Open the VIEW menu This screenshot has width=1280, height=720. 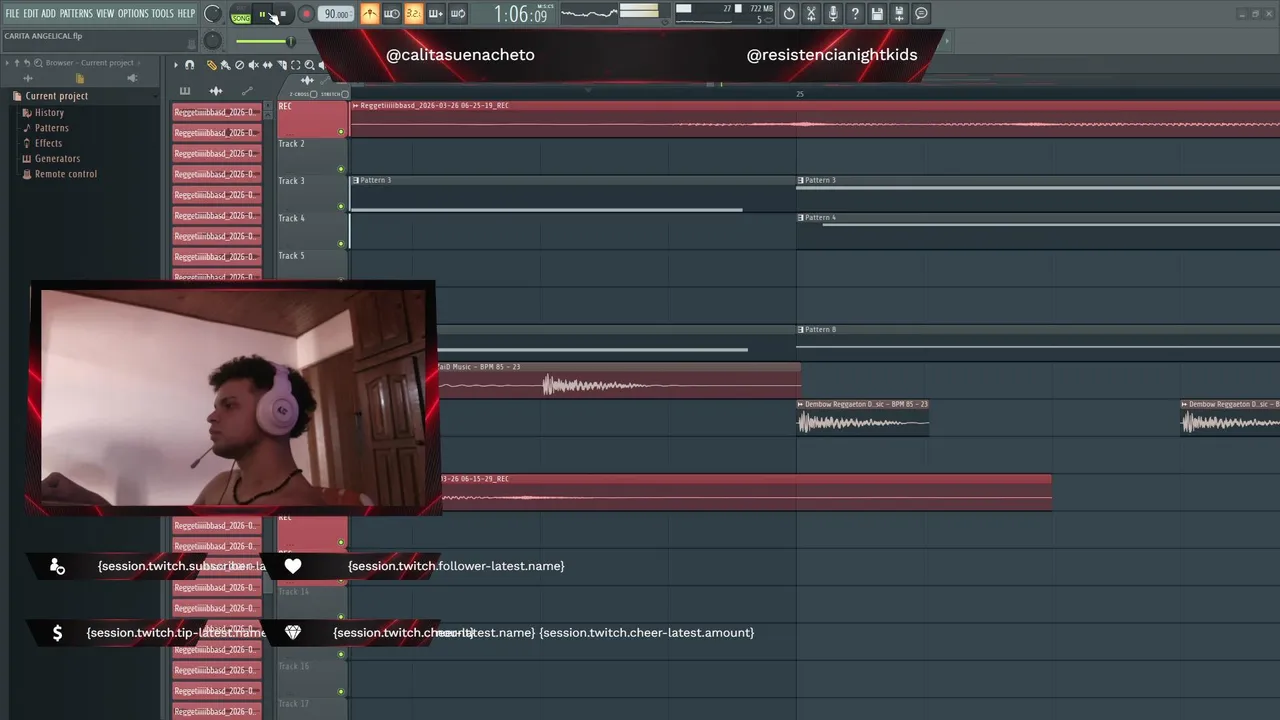pos(105,14)
